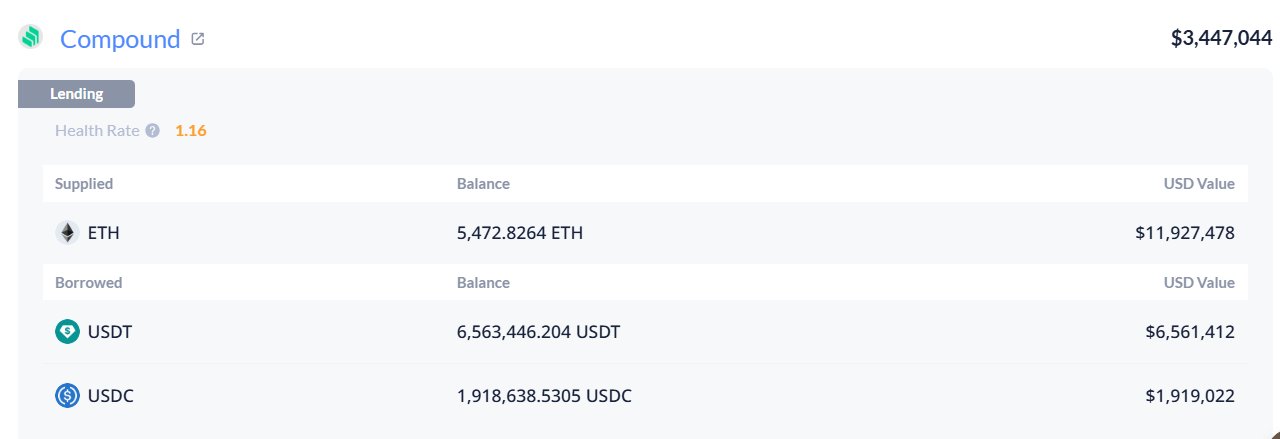Click the ETH USD value $11,927,478
Viewport: 1280px width, 439px height.
tap(1185, 233)
